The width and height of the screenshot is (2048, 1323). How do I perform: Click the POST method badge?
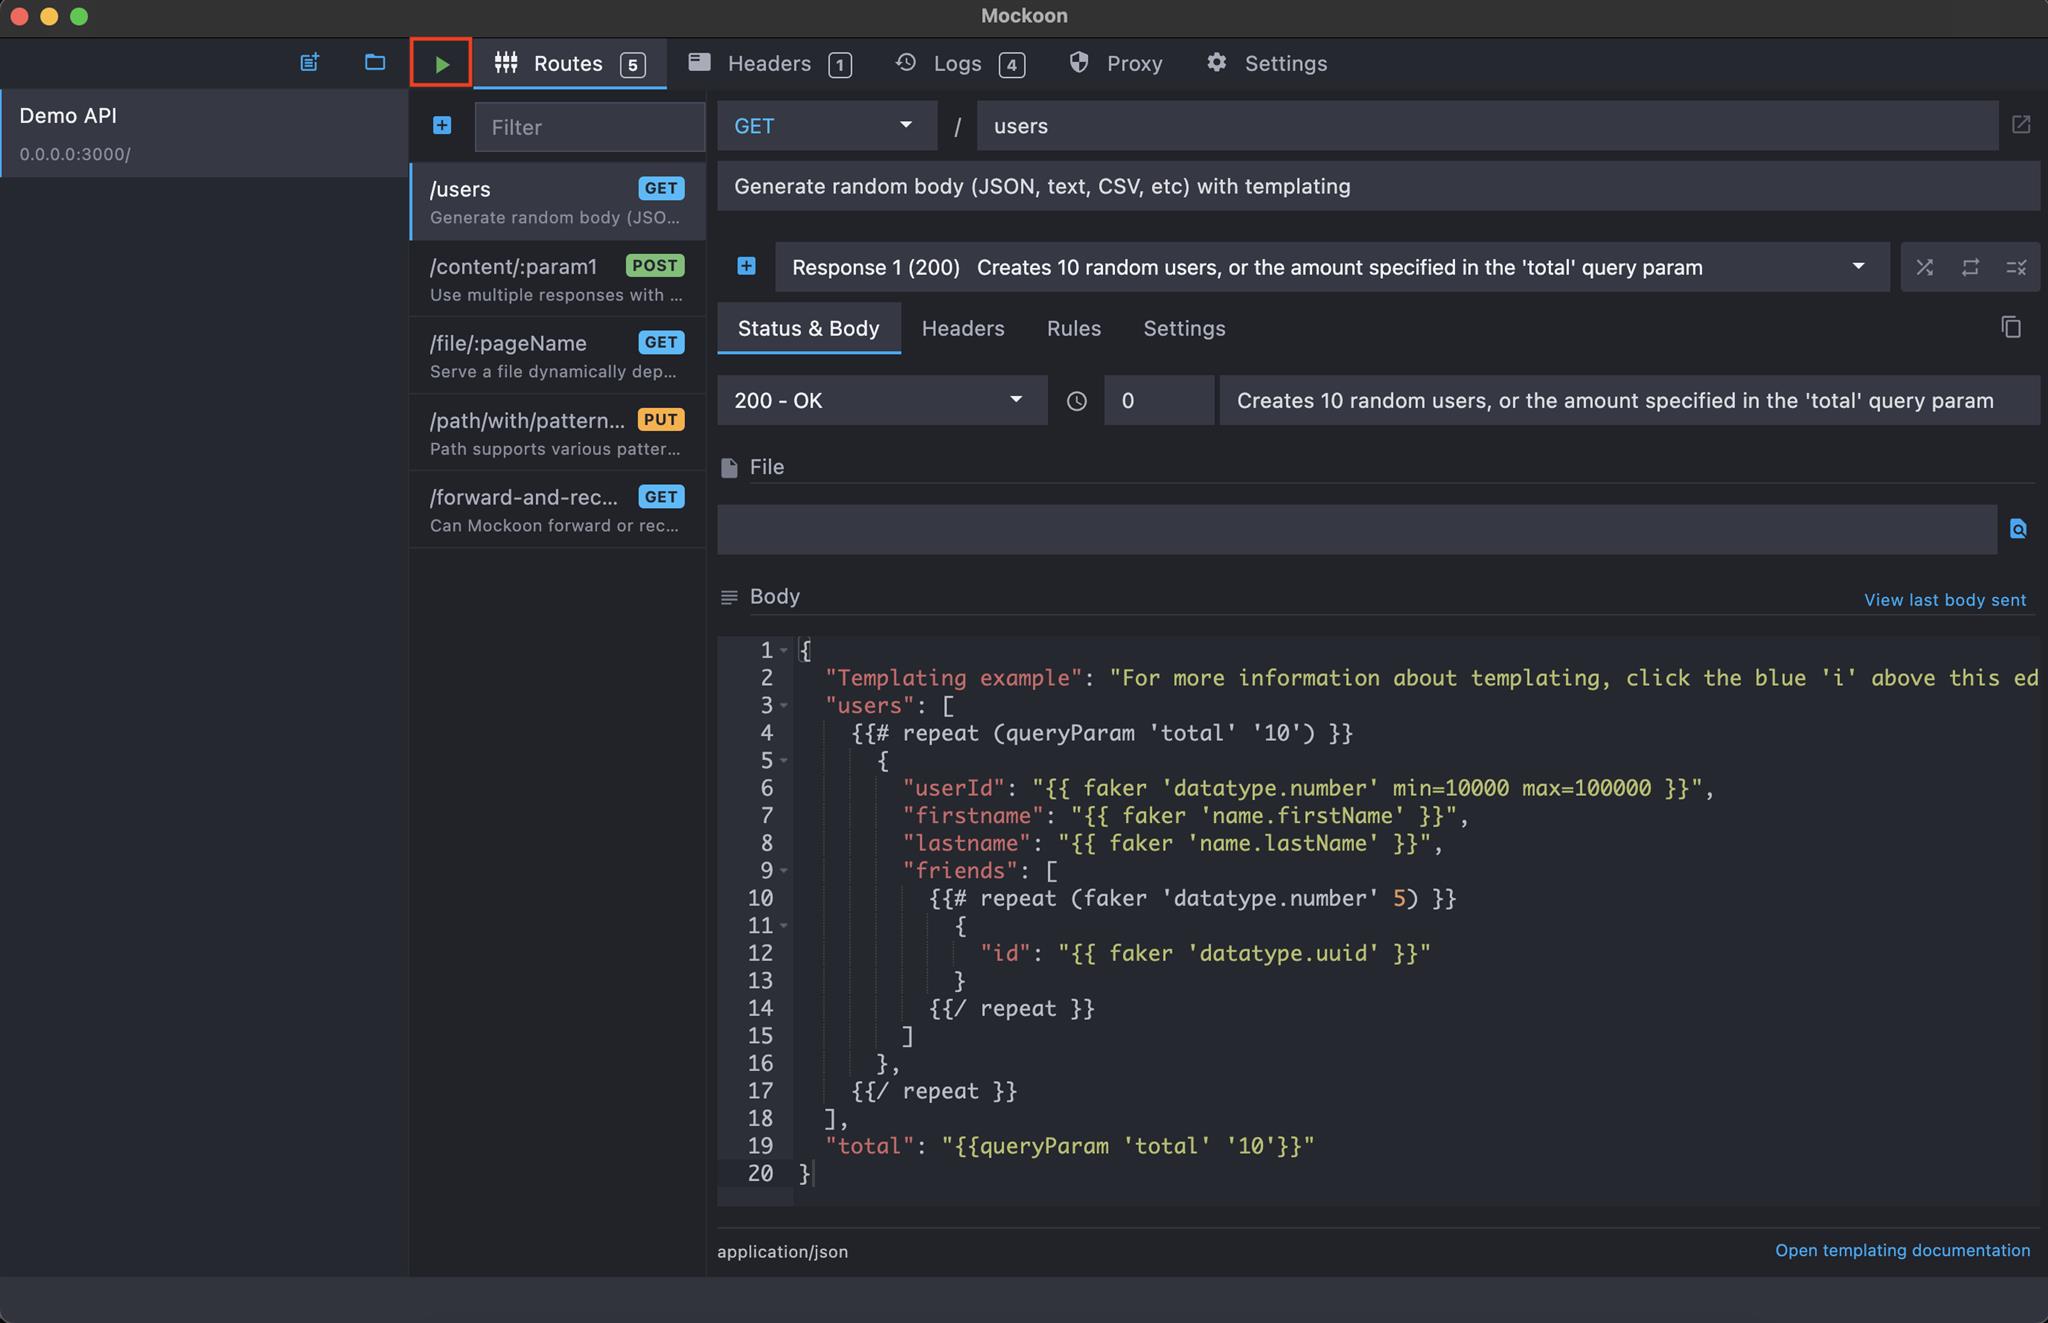pyautogui.click(x=655, y=265)
